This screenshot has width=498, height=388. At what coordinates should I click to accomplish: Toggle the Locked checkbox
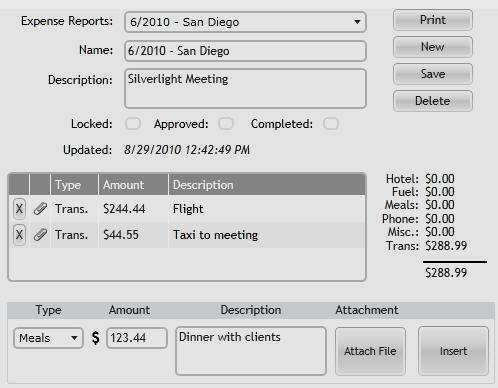133,124
